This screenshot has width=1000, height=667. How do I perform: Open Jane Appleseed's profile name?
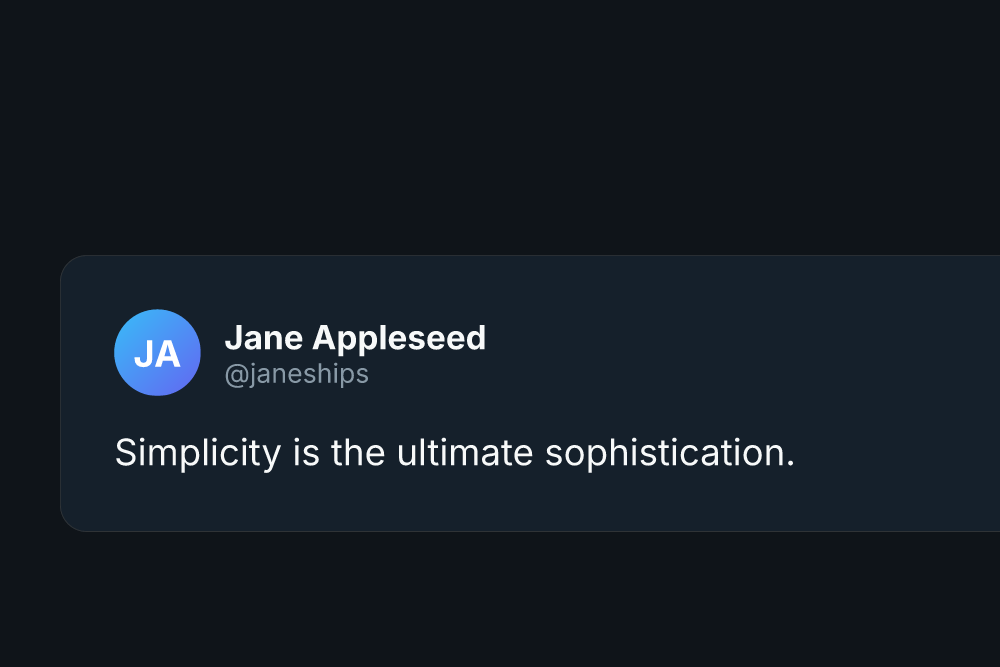point(355,338)
